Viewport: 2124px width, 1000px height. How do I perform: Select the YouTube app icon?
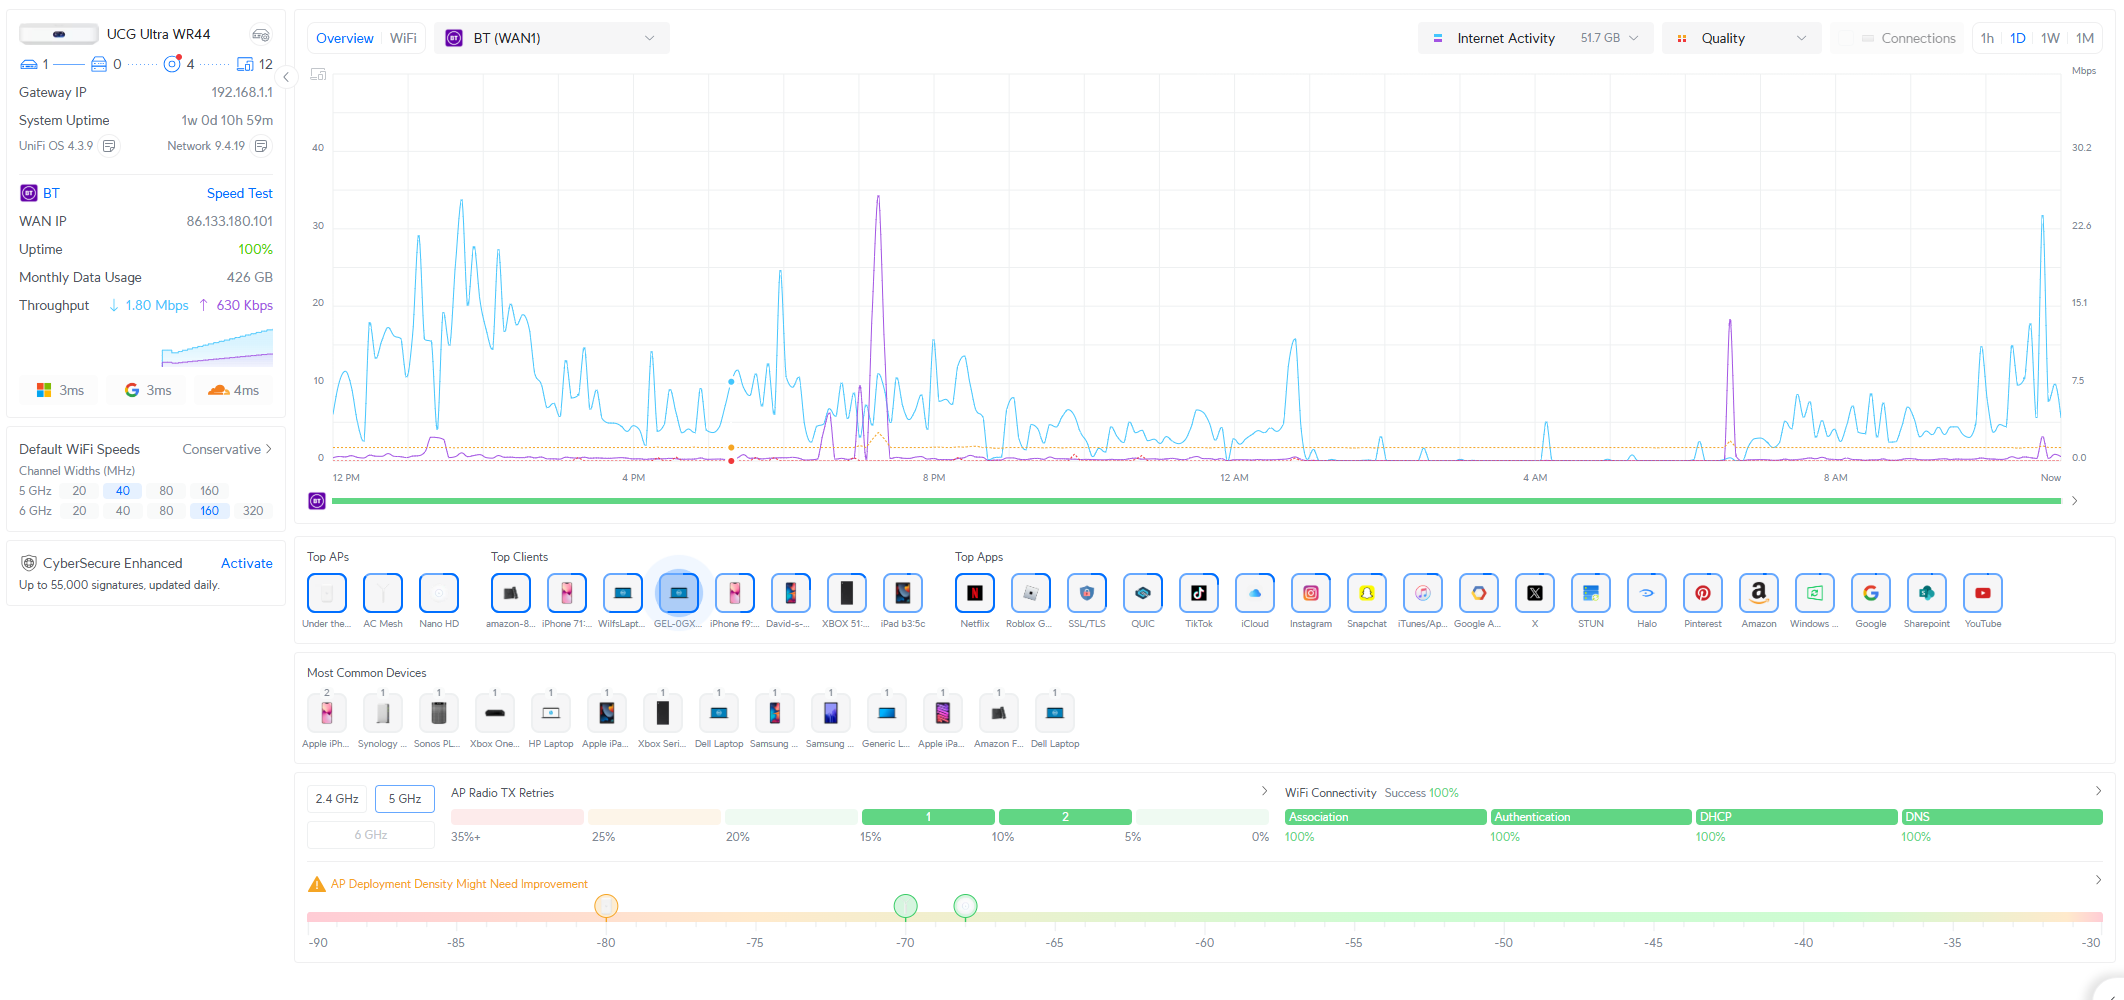tap(1982, 594)
